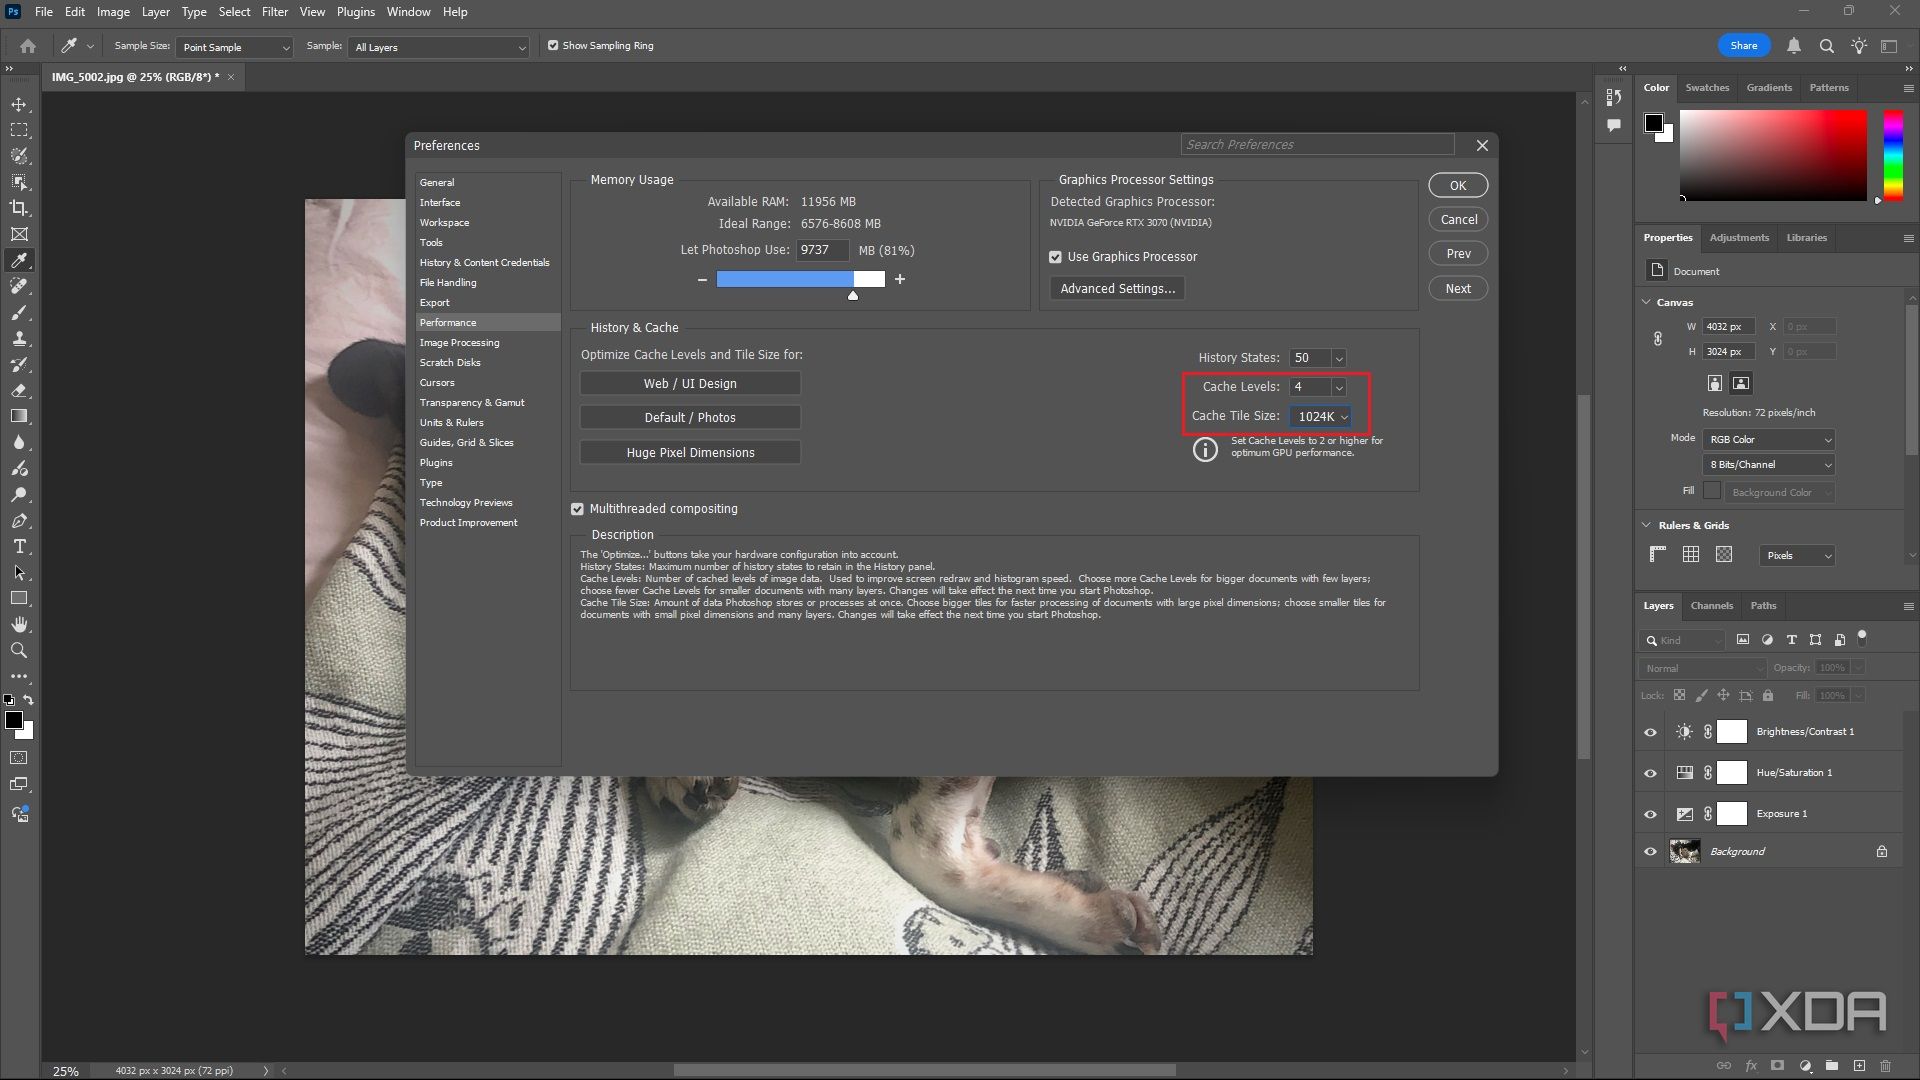Collapse the Rulers & Grids section

tap(1645, 524)
